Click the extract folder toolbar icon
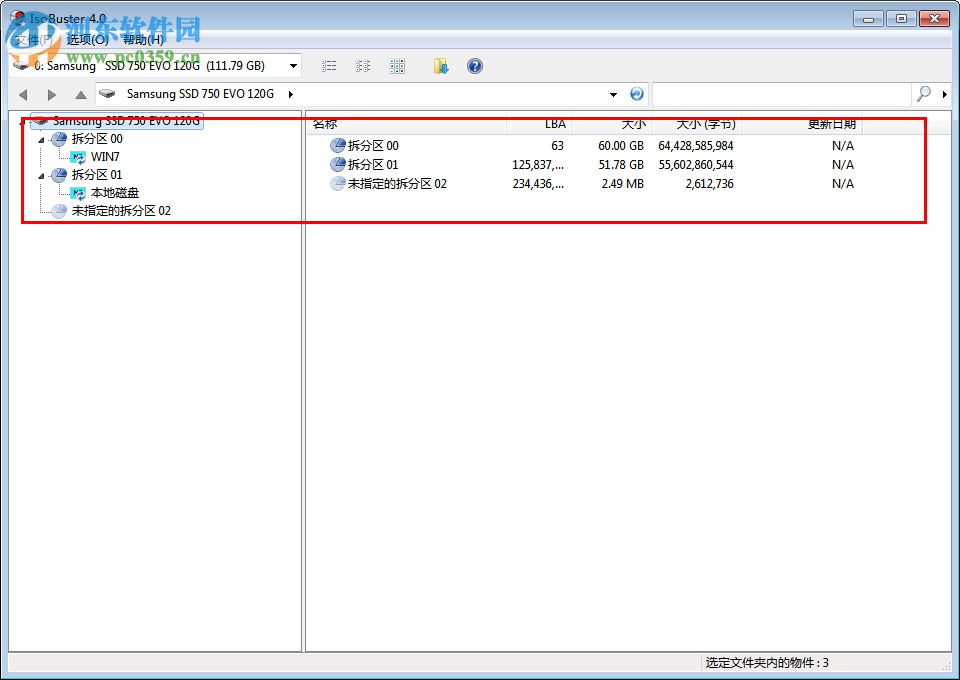 [440, 66]
